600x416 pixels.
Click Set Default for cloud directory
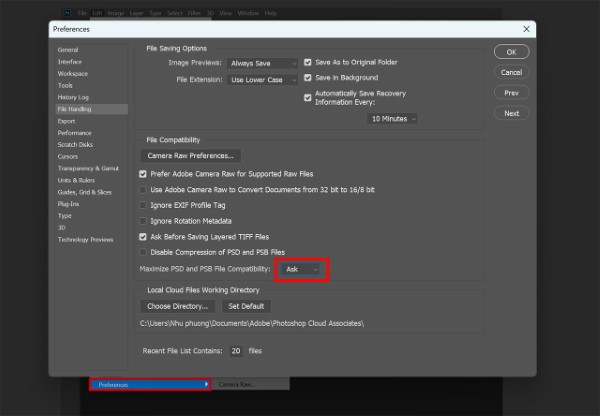coord(246,306)
